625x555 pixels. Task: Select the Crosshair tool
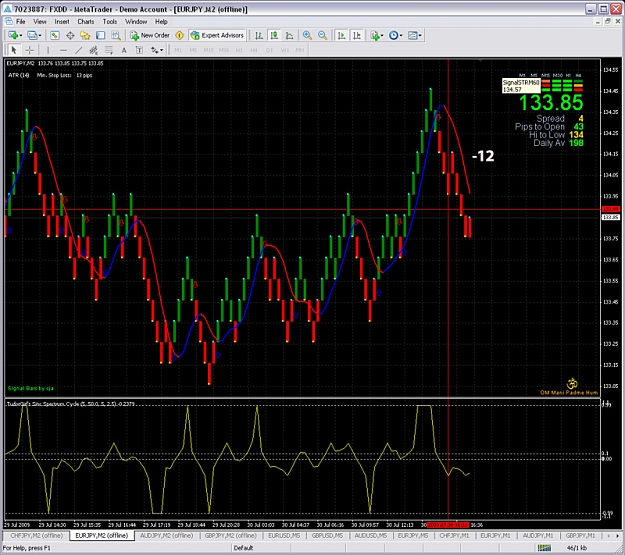click(x=29, y=50)
